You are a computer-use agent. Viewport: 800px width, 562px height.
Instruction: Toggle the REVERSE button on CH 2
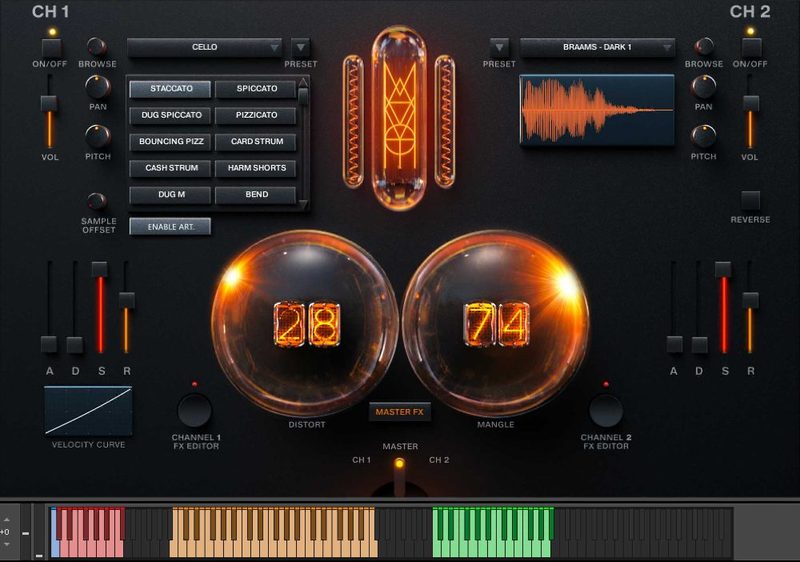751,201
